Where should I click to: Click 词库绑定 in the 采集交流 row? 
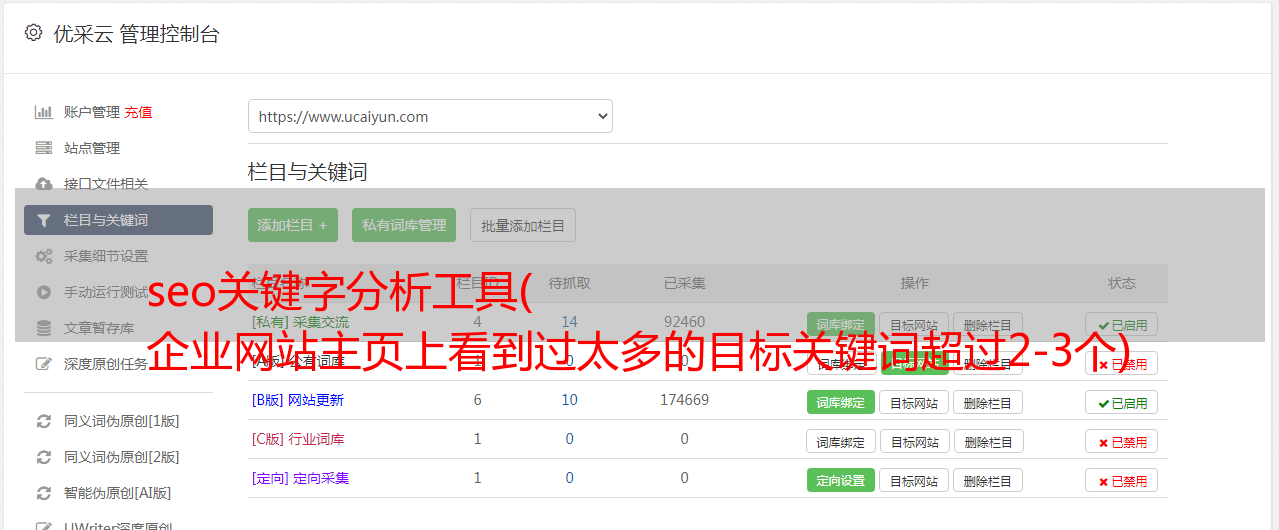pyautogui.click(x=841, y=325)
